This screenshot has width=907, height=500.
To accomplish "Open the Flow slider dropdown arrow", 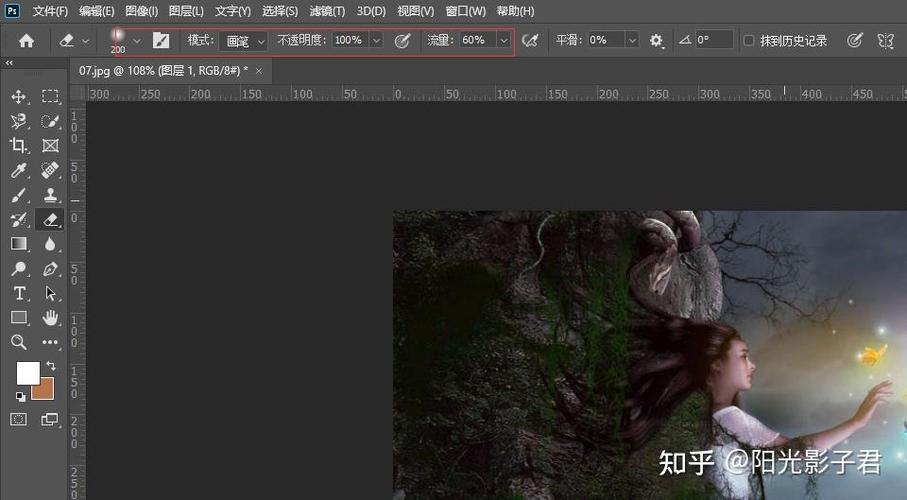I will (x=504, y=41).
